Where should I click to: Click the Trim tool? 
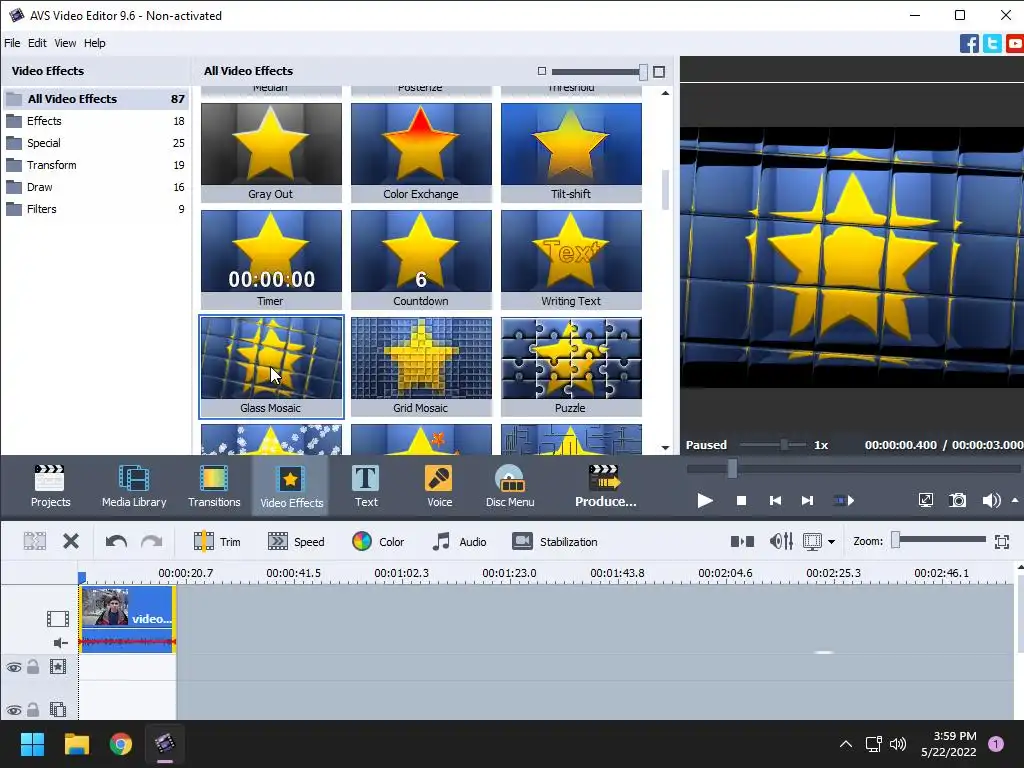217,541
